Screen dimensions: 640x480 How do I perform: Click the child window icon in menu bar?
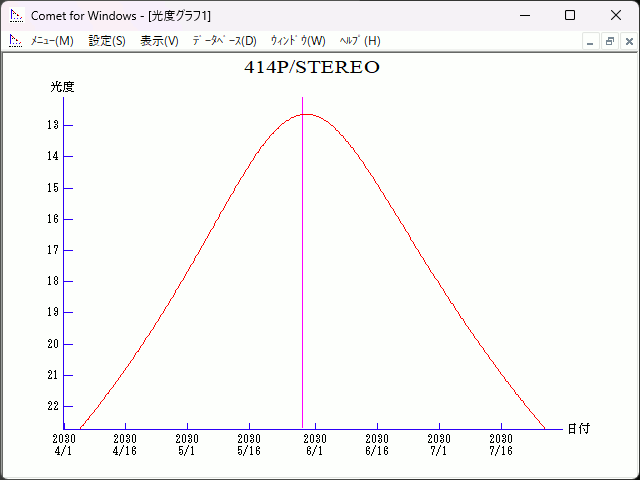pyautogui.click(x=16, y=41)
